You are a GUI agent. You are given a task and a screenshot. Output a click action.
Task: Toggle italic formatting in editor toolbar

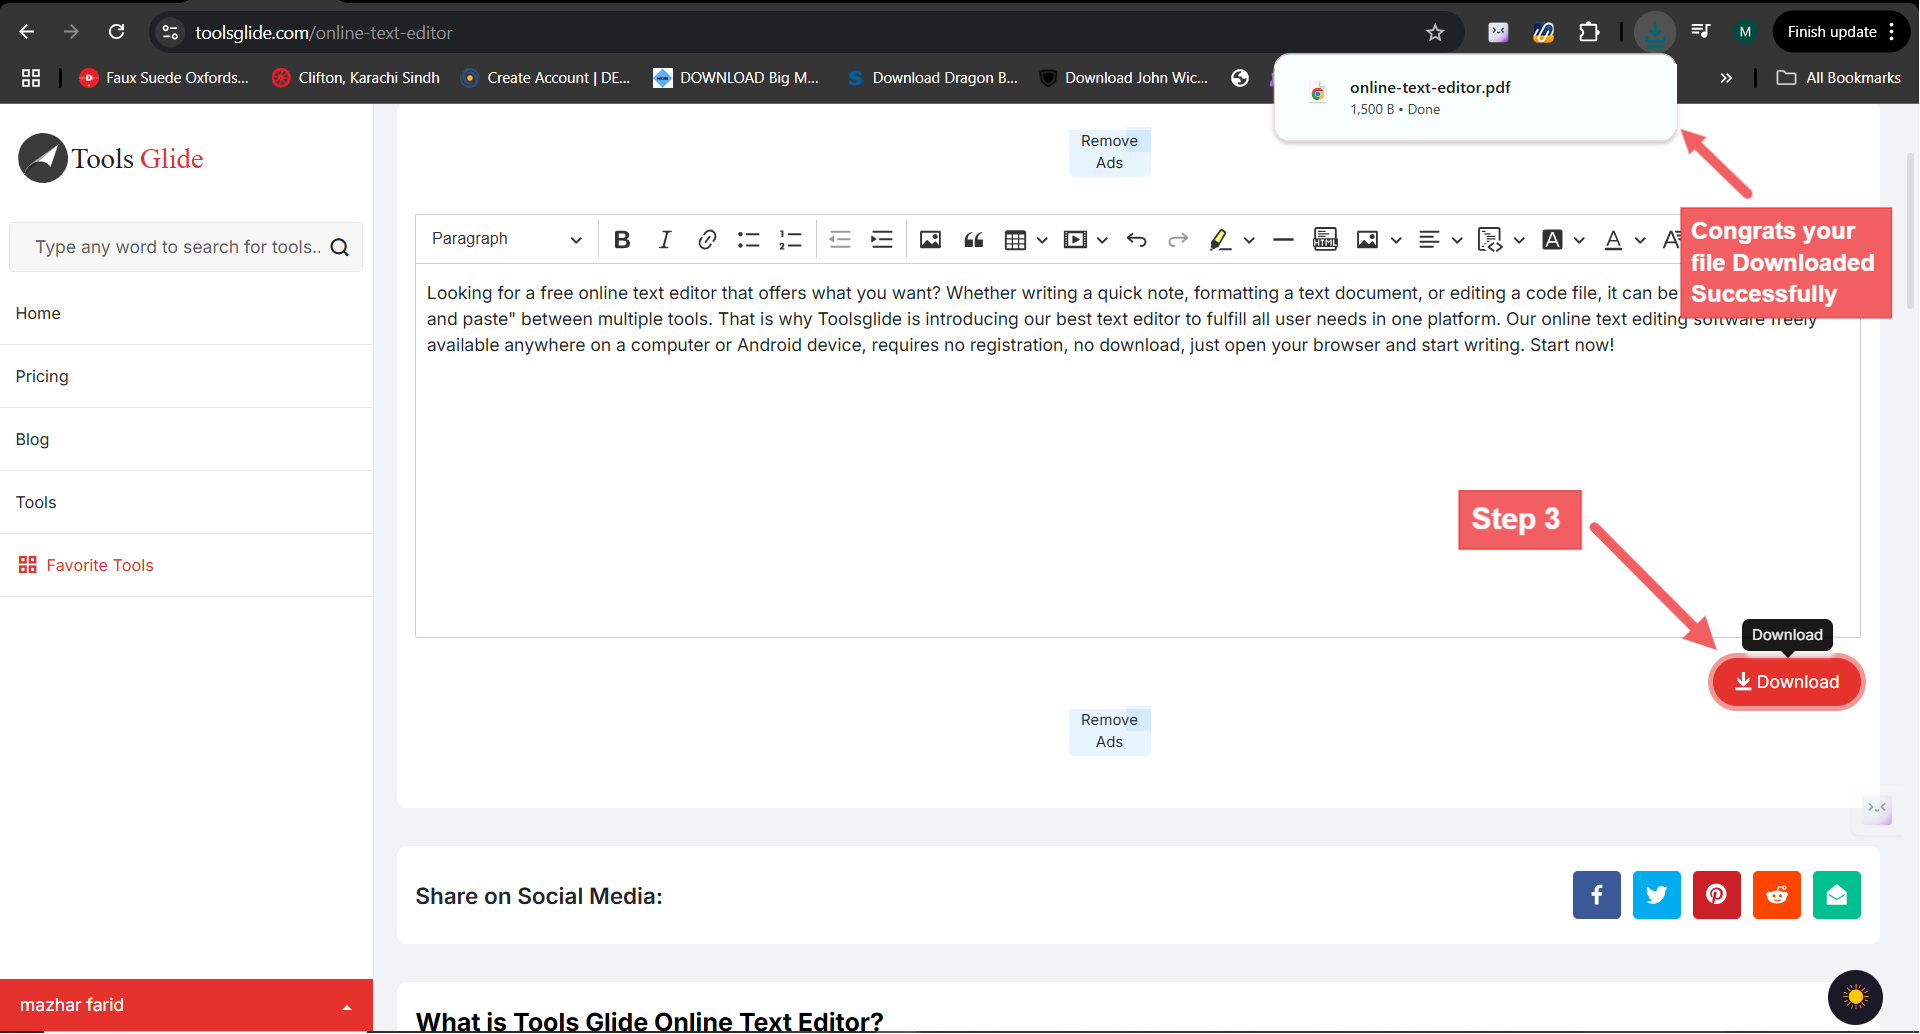pos(664,240)
